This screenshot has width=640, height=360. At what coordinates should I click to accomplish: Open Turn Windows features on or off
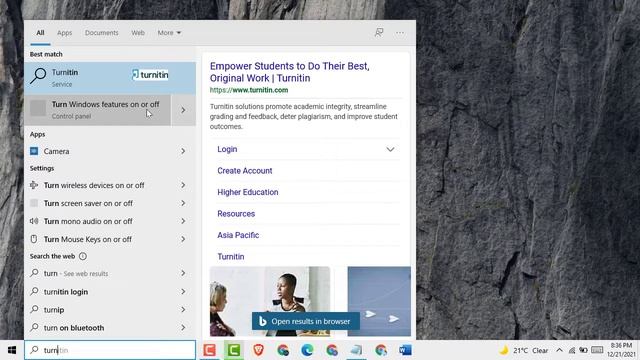click(x=98, y=110)
